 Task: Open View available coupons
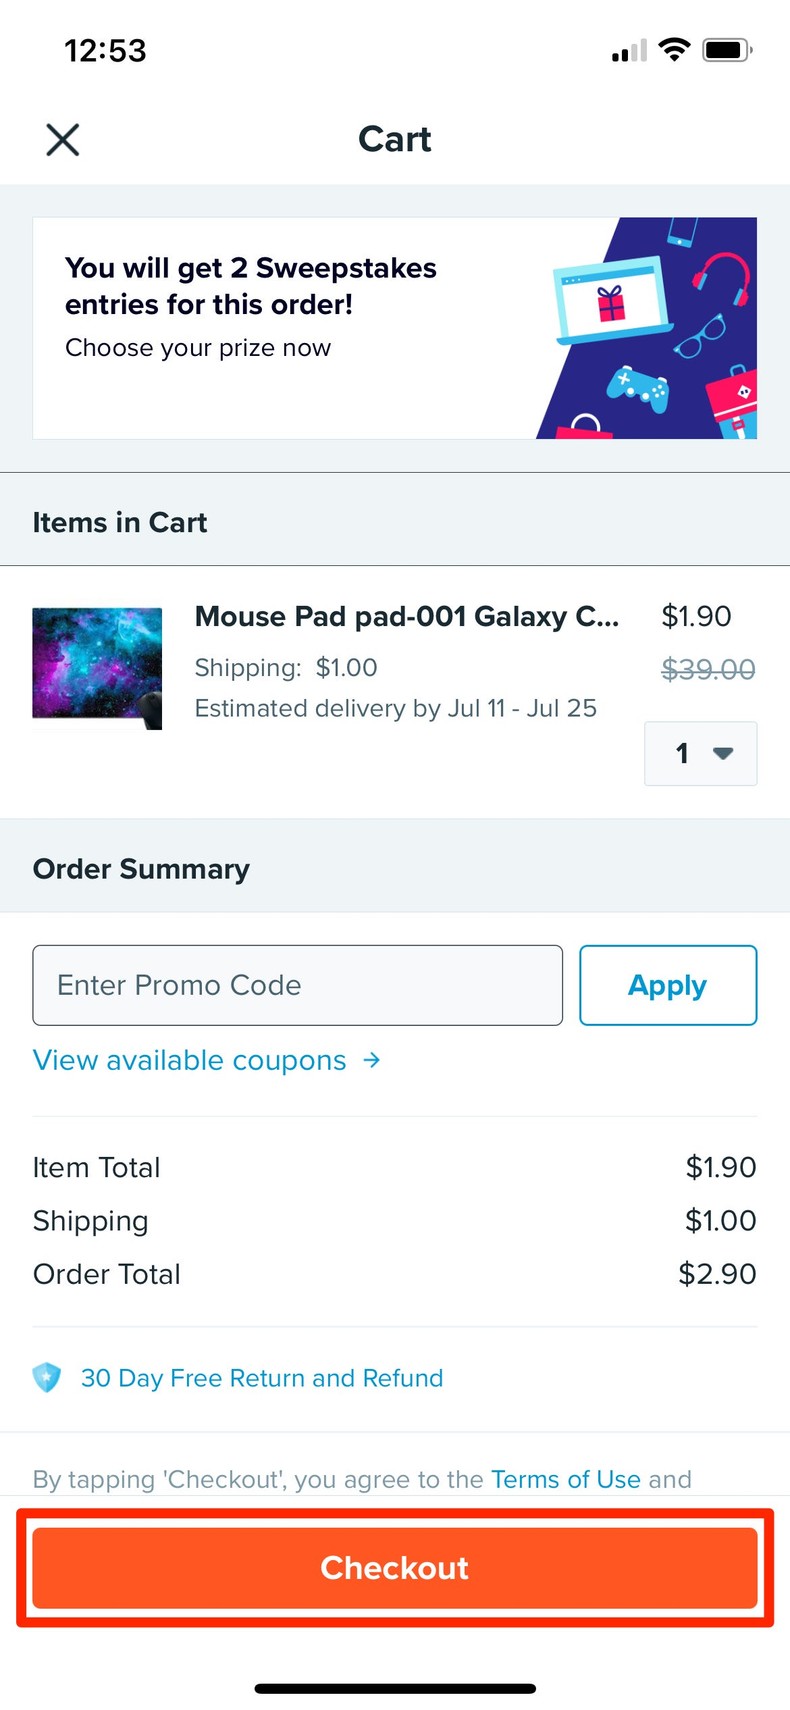point(189,1060)
